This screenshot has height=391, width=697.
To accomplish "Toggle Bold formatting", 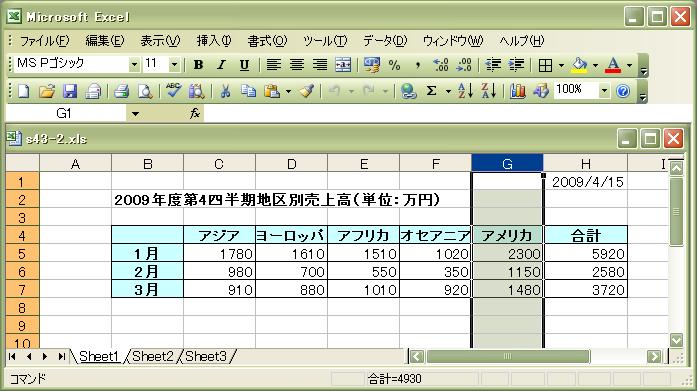I will click(x=198, y=65).
